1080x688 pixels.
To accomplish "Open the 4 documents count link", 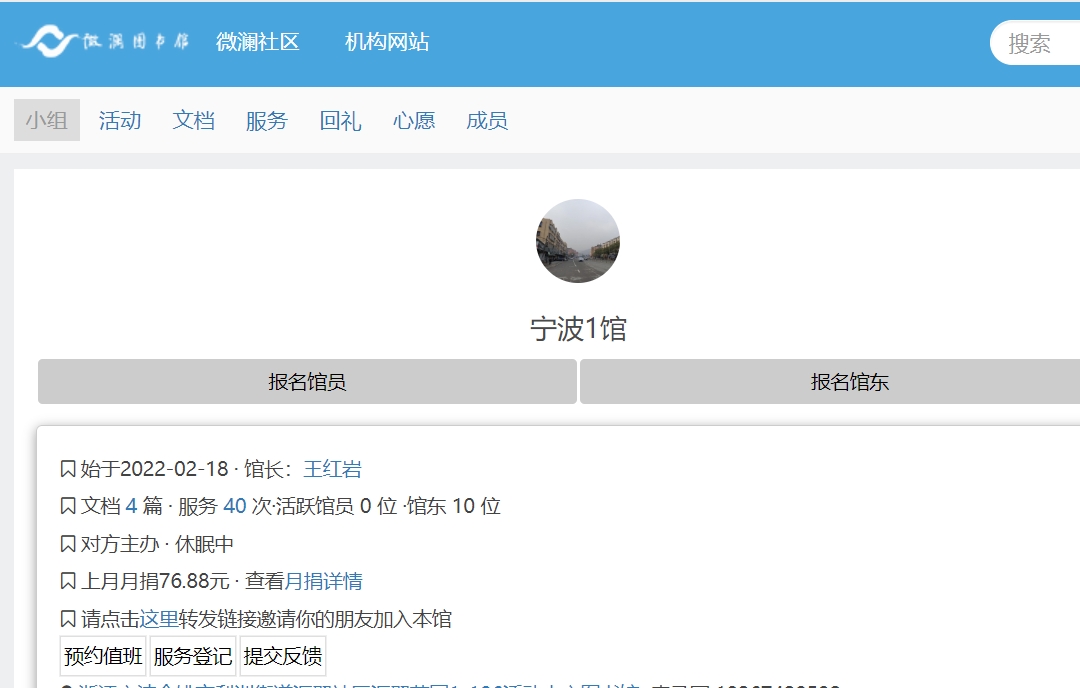I will [x=132, y=506].
